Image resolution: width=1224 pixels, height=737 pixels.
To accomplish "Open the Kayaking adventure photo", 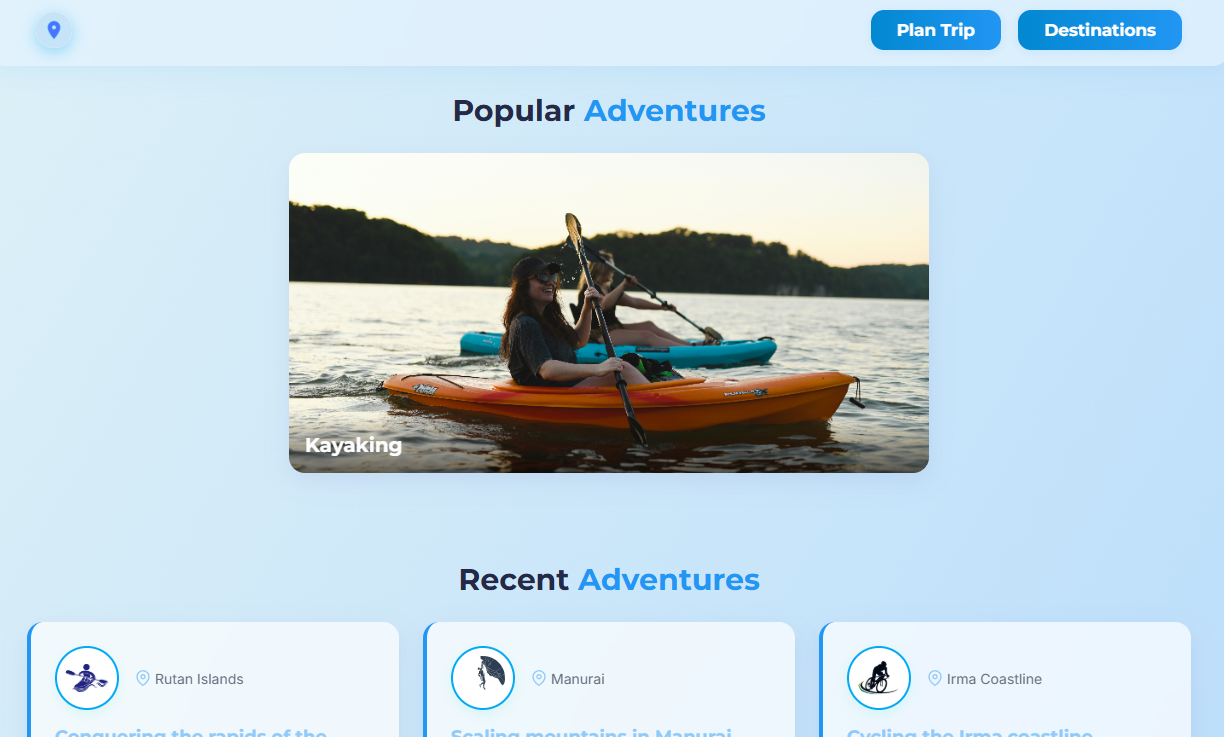I will [609, 313].
